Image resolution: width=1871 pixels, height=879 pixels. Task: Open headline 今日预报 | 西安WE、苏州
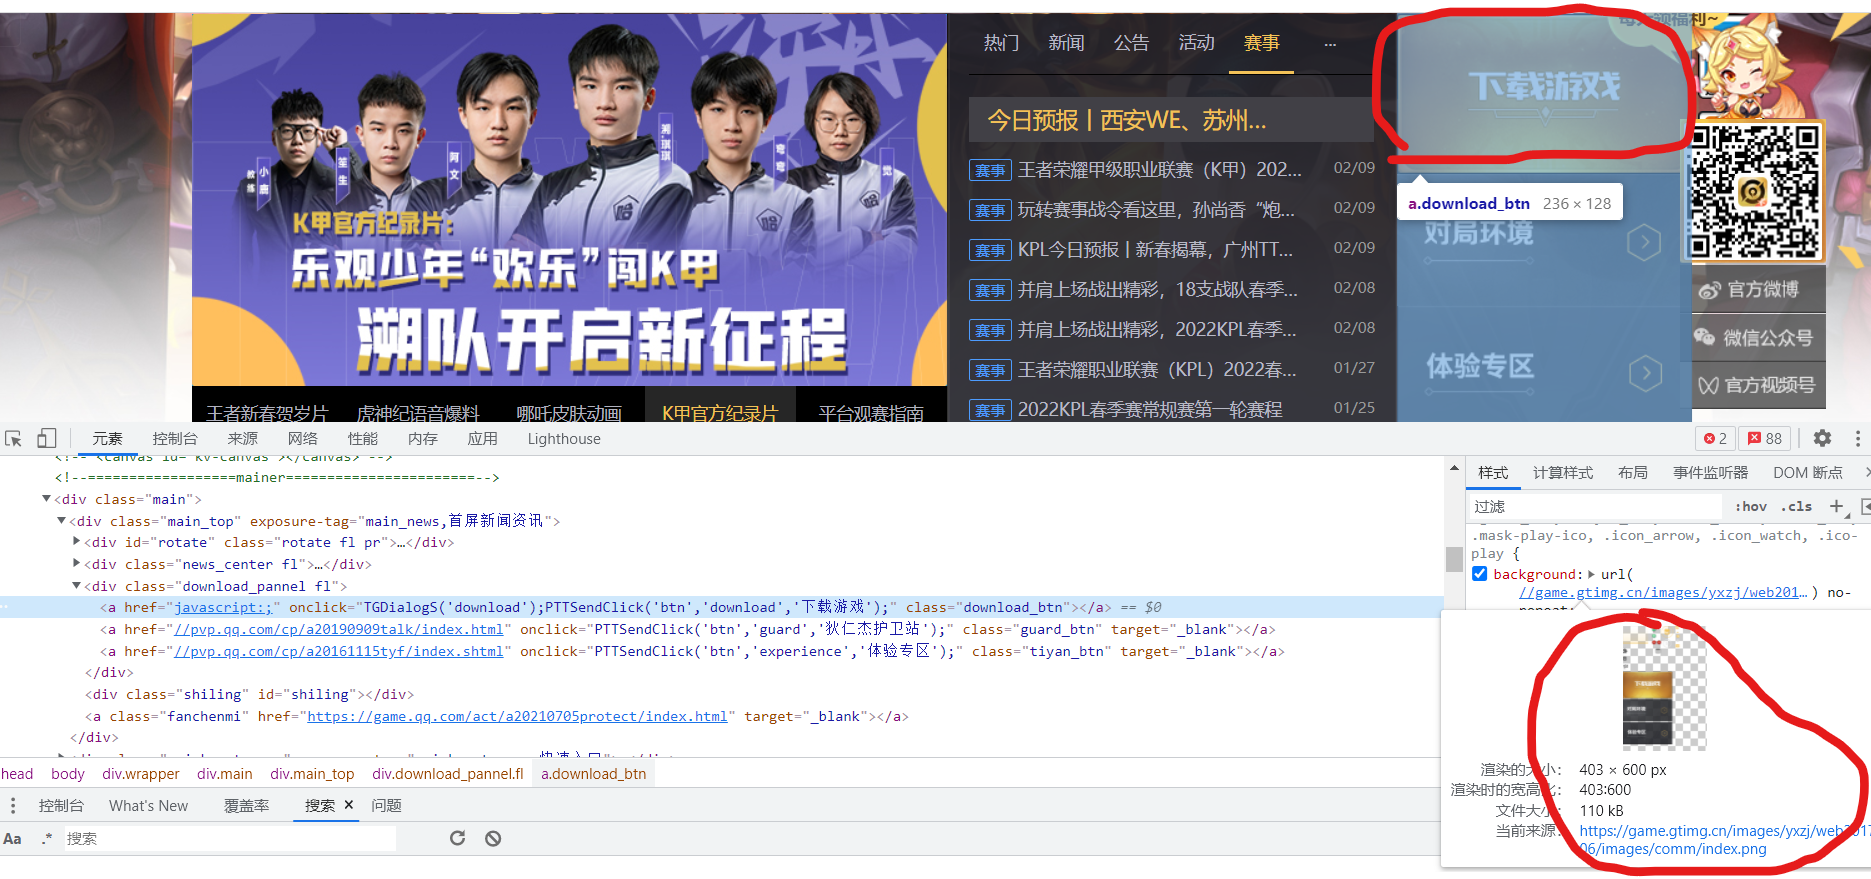tap(1127, 120)
